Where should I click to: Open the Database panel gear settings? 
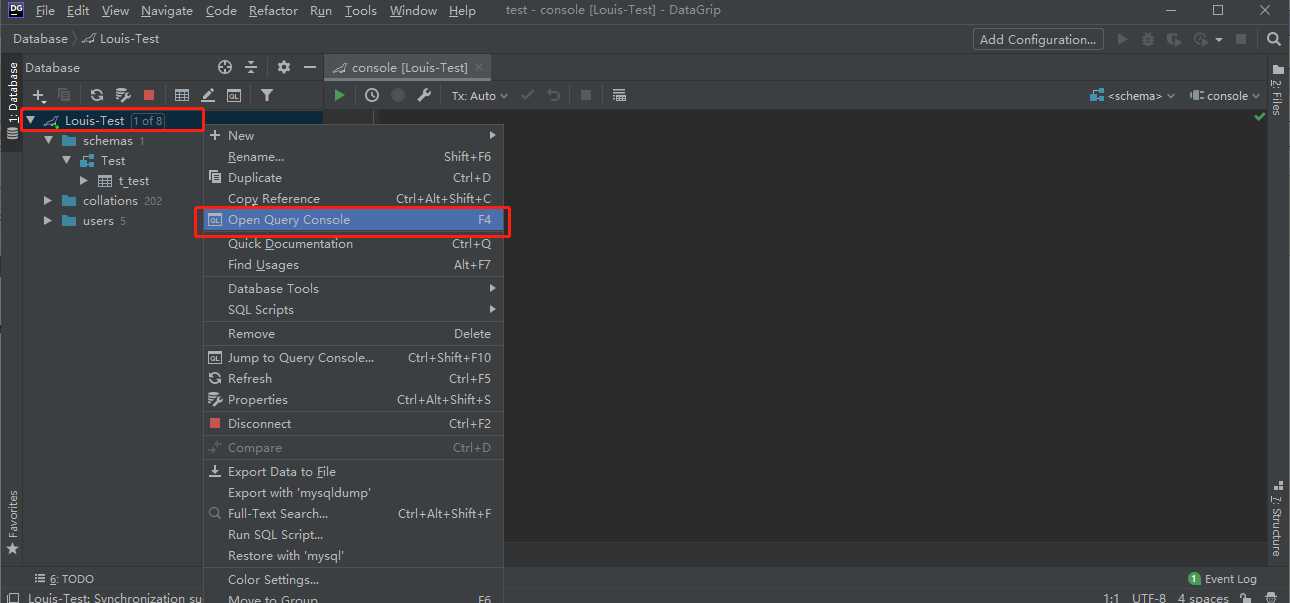point(284,67)
